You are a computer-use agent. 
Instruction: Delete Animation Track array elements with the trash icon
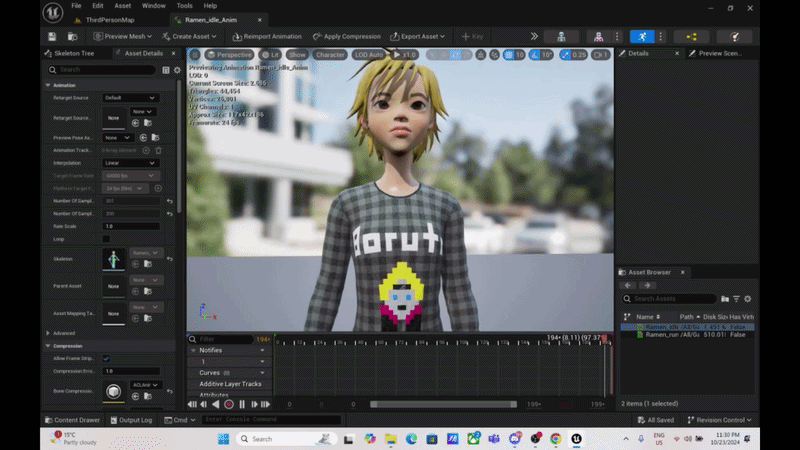(159, 150)
